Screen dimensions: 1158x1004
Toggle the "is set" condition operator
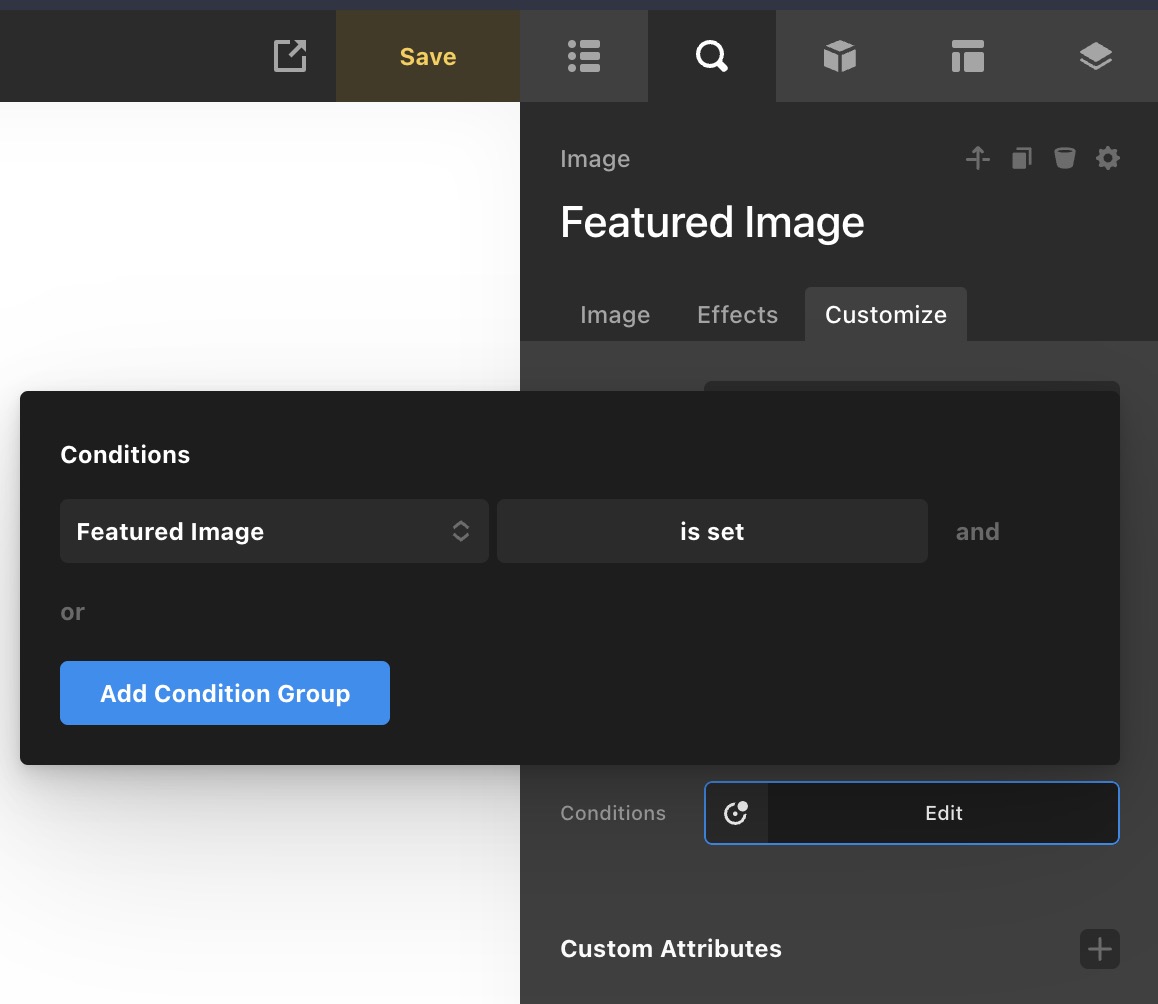(711, 531)
